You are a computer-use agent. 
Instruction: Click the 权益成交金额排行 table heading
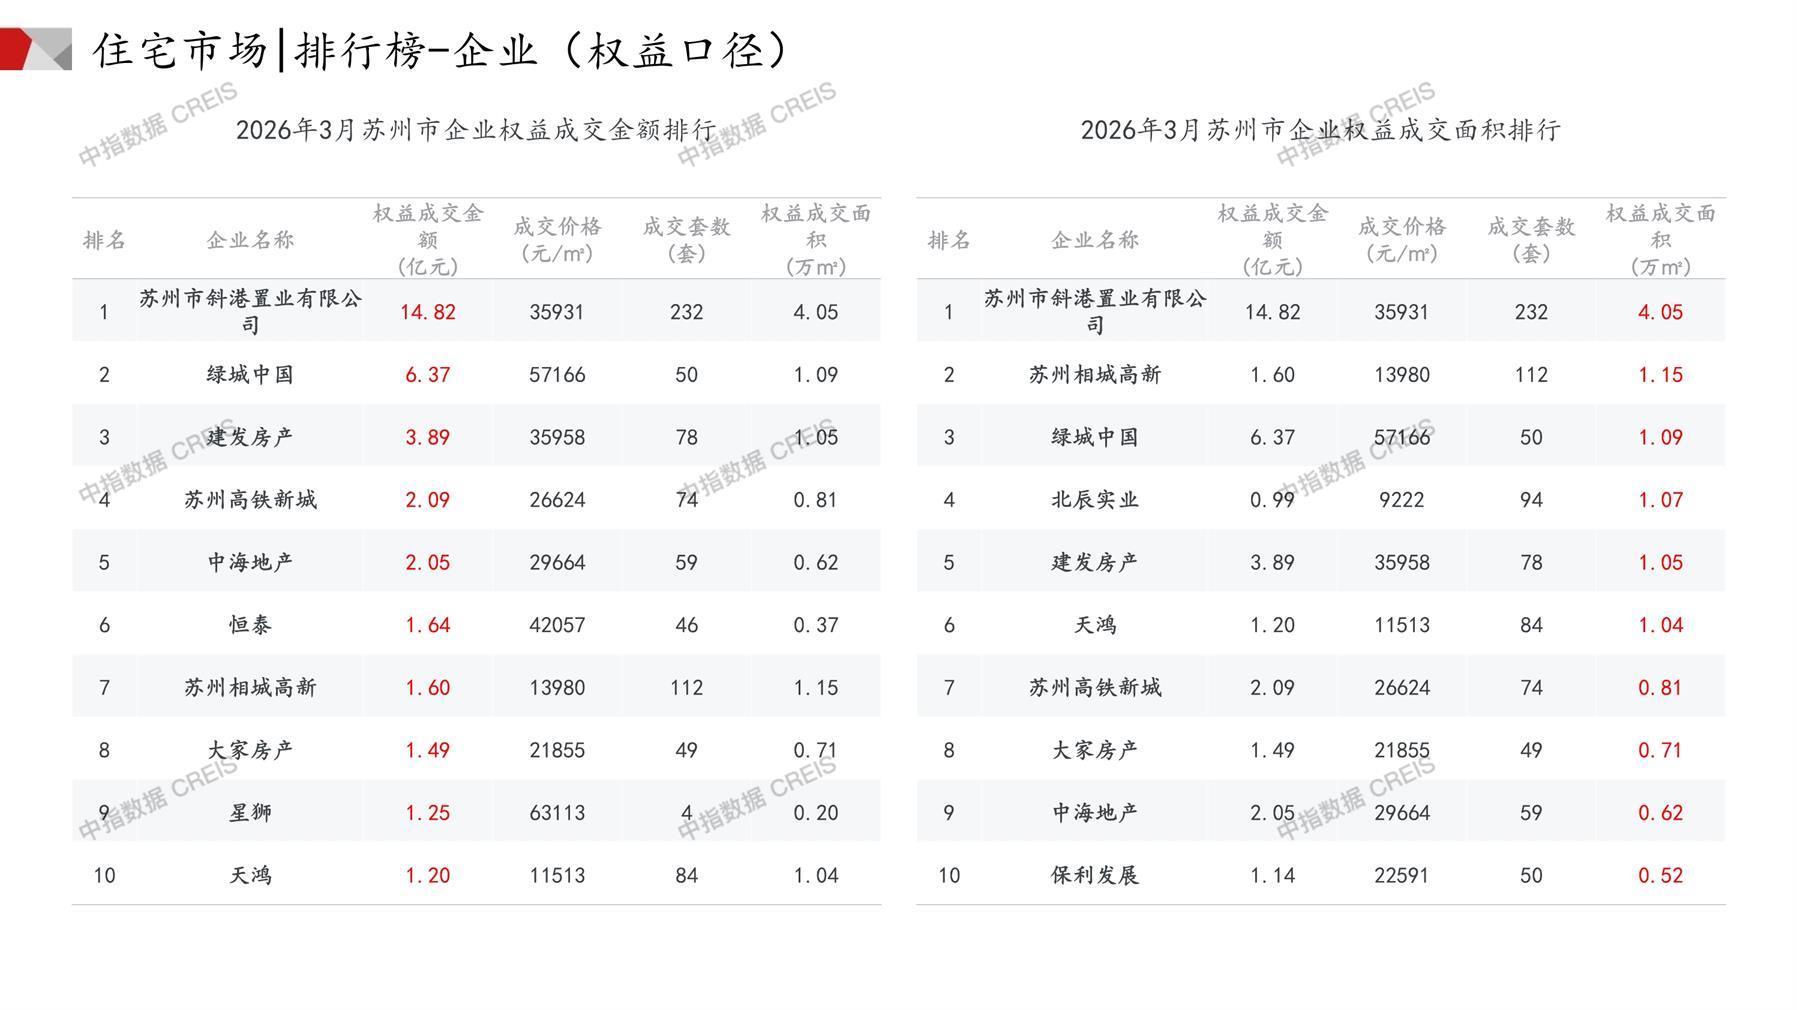coord(476,130)
